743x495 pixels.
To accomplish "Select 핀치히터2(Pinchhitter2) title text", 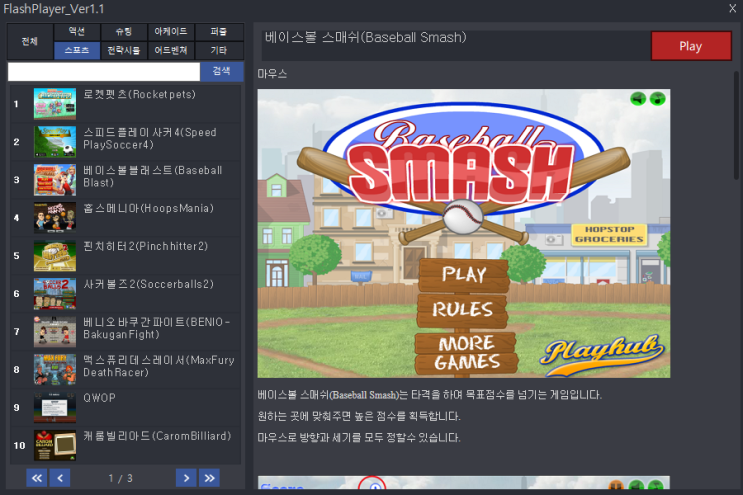I will click(145, 246).
